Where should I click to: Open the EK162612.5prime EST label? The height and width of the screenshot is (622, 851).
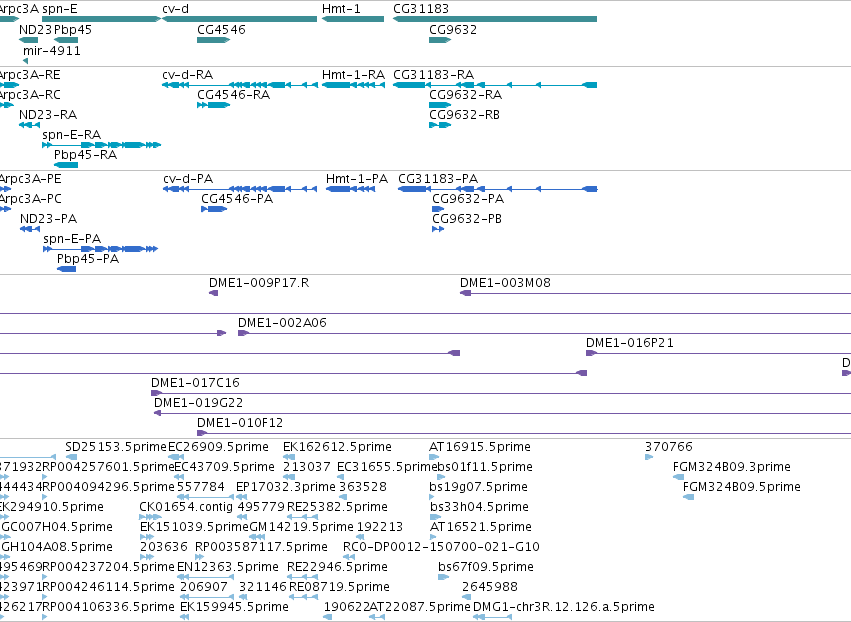click(337, 448)
